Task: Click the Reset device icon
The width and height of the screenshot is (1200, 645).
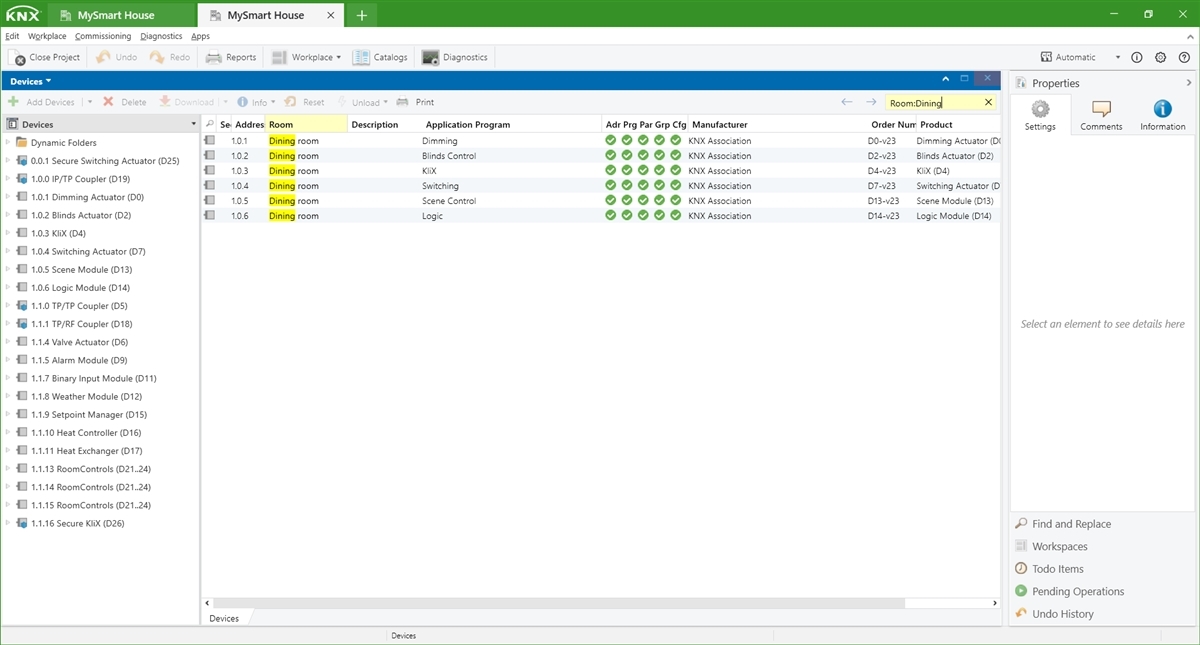Action: click(x=290, y=102)
